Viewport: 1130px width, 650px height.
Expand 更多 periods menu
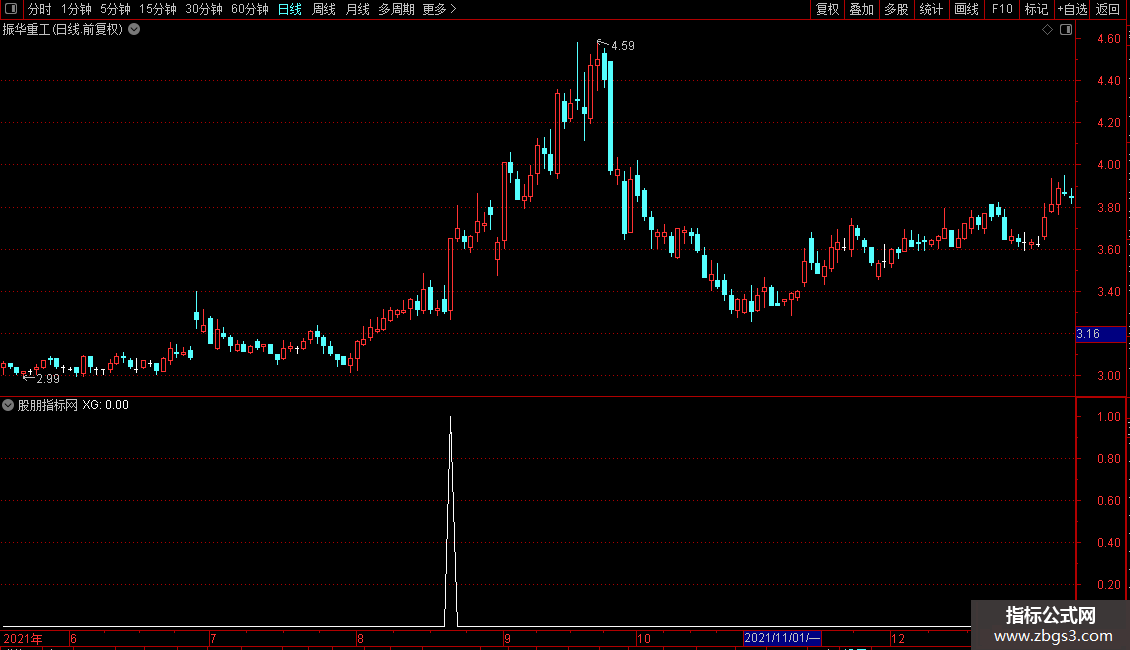point(439,9)
